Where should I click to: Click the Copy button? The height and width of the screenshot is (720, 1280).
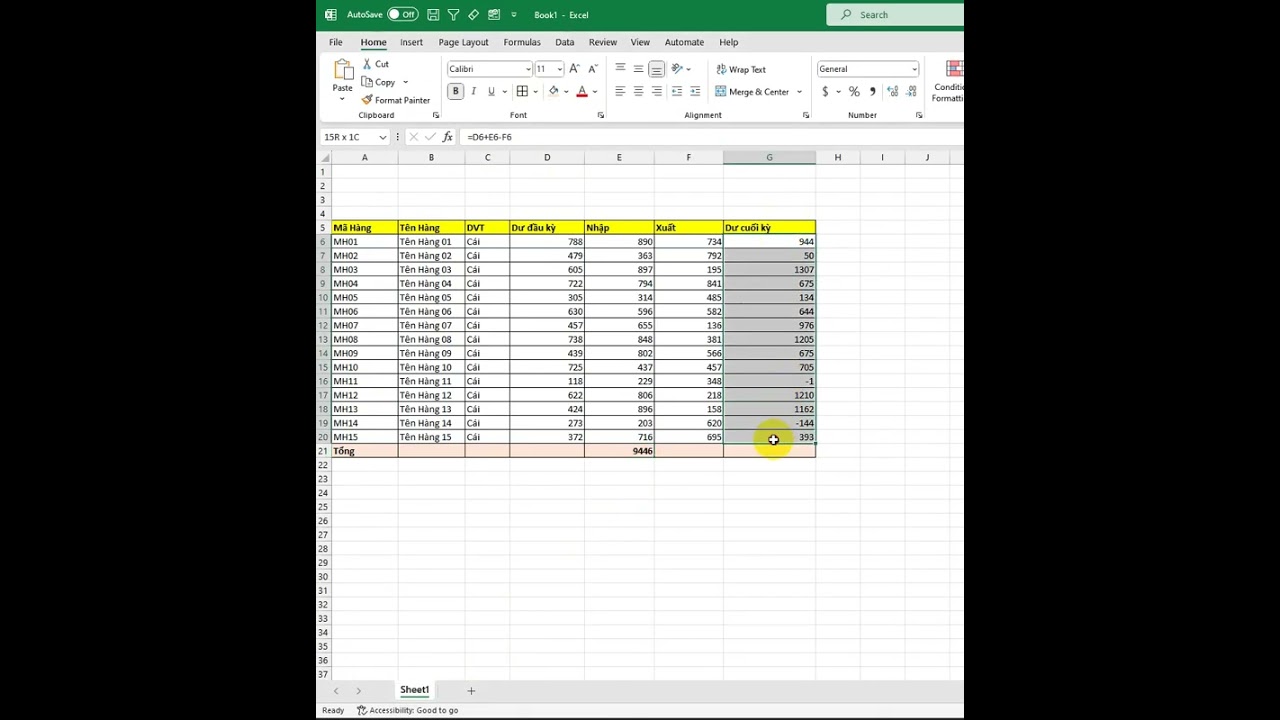(379, 82)
